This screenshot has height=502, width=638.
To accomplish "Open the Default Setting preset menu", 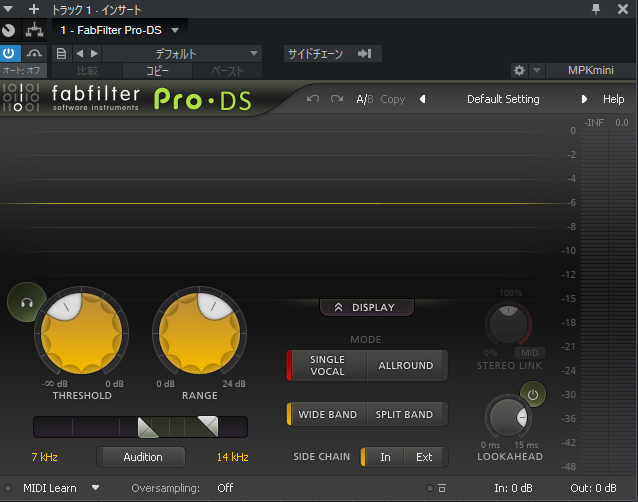I will pyautogui.click(x=503, y=99).
